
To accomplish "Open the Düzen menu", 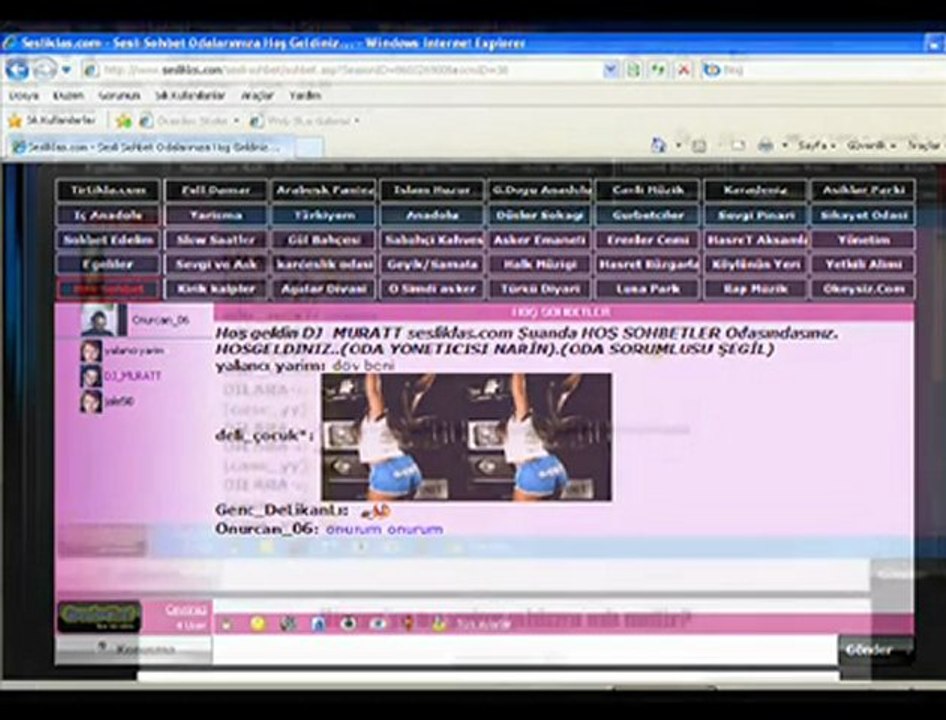I will (x=68, y=95).
